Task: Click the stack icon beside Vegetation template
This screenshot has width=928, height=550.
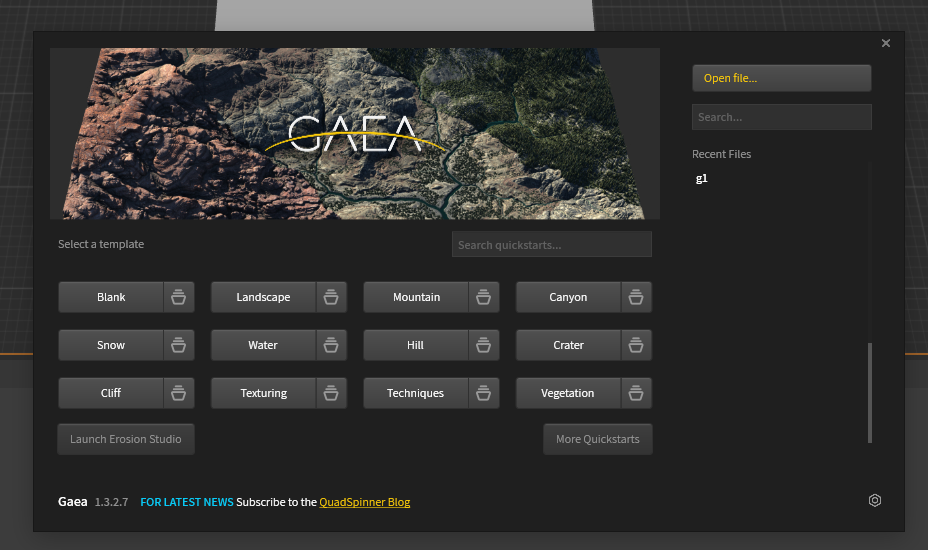Action: (x=637, y=393)
